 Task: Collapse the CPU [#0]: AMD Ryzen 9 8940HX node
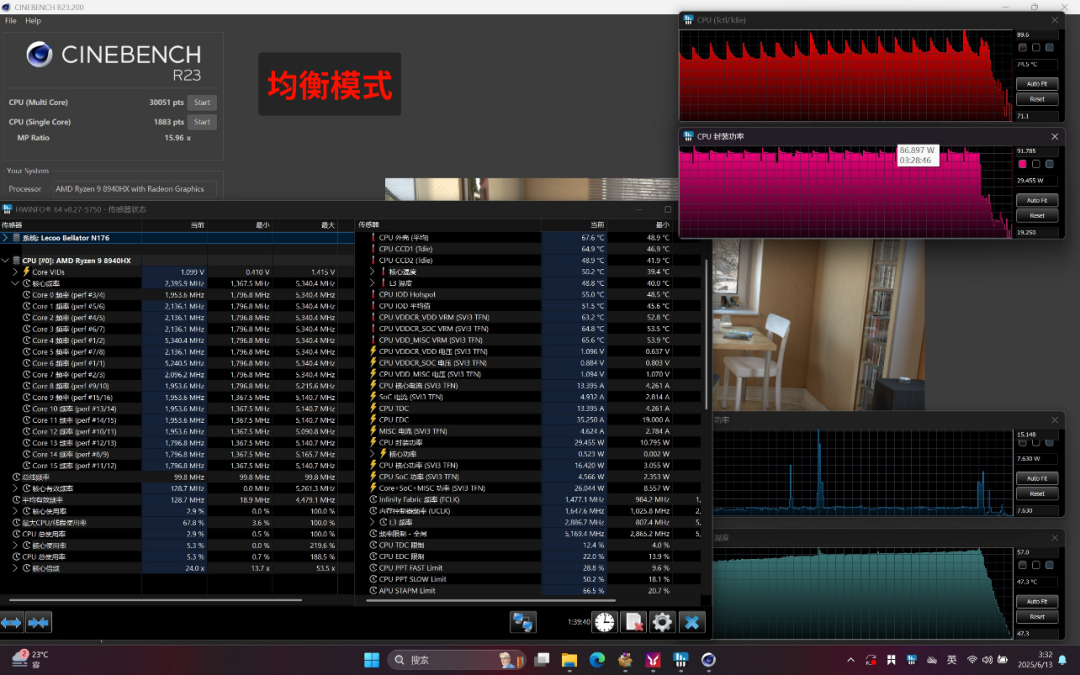[6, 260]
